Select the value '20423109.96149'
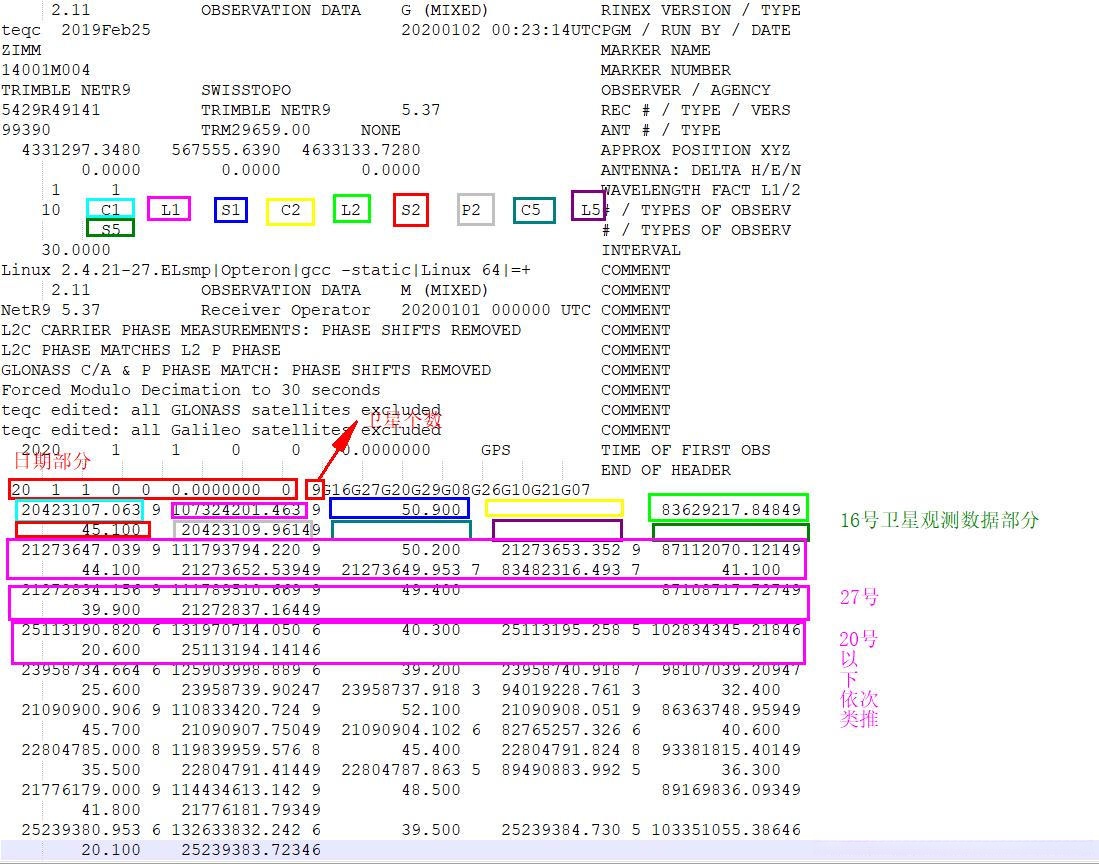Screen dimensions: 1099x864 [251, 530]
